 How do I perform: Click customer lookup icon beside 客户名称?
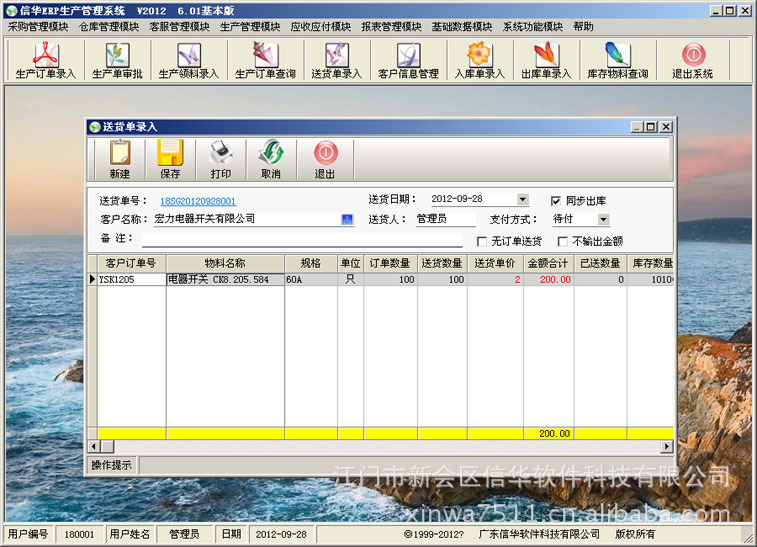347,220
